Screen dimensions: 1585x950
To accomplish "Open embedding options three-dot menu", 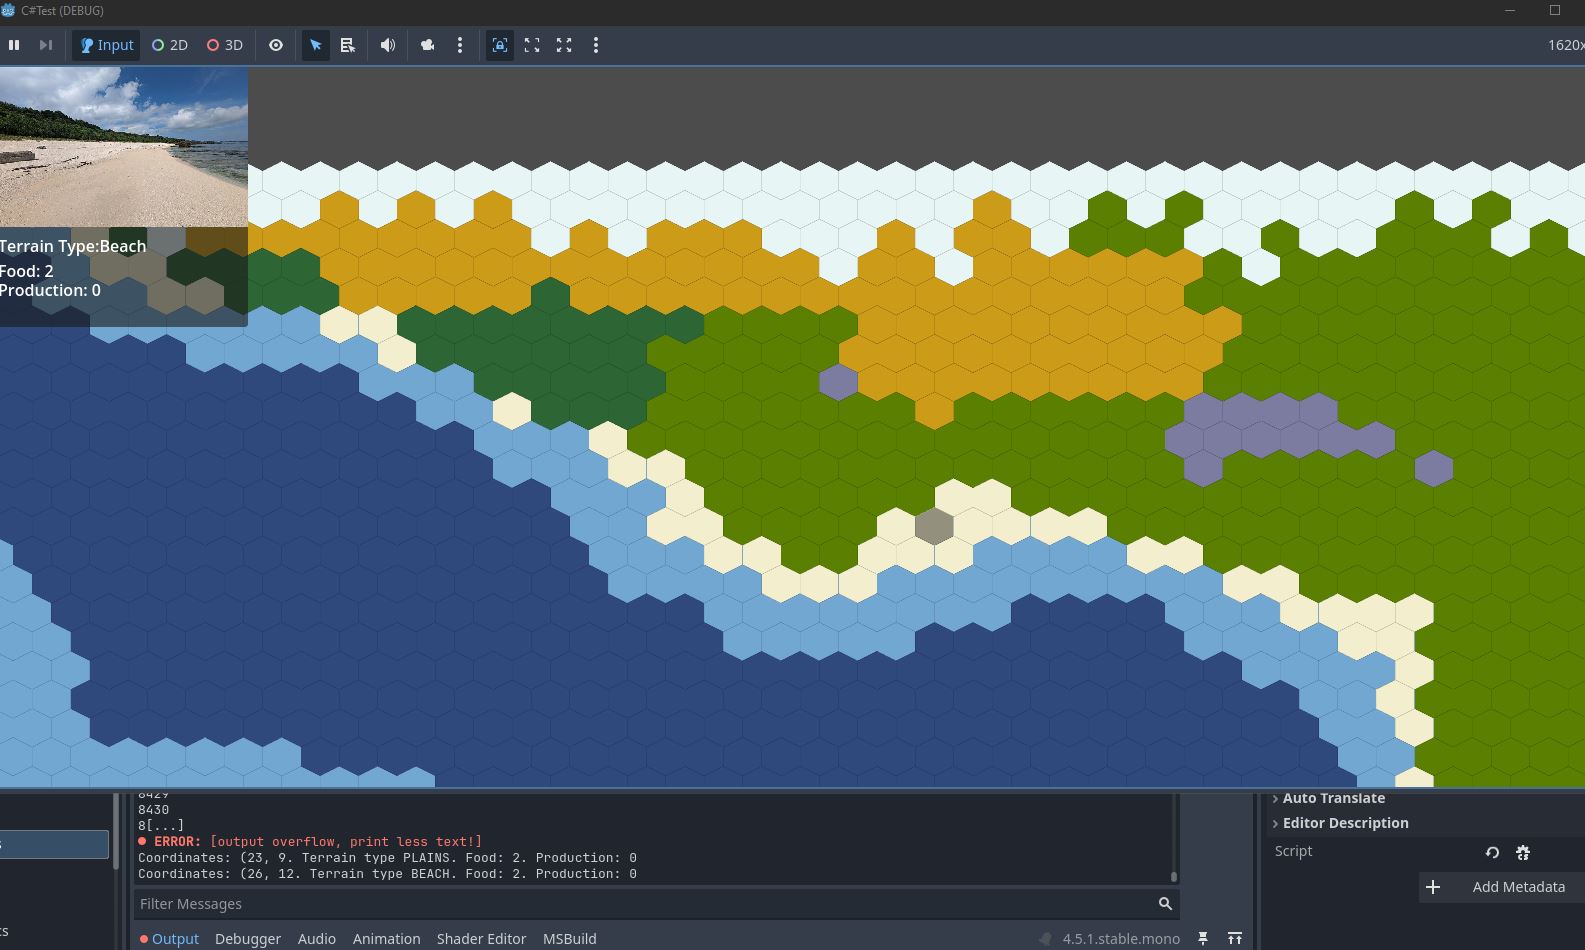I will coord(596,45).
